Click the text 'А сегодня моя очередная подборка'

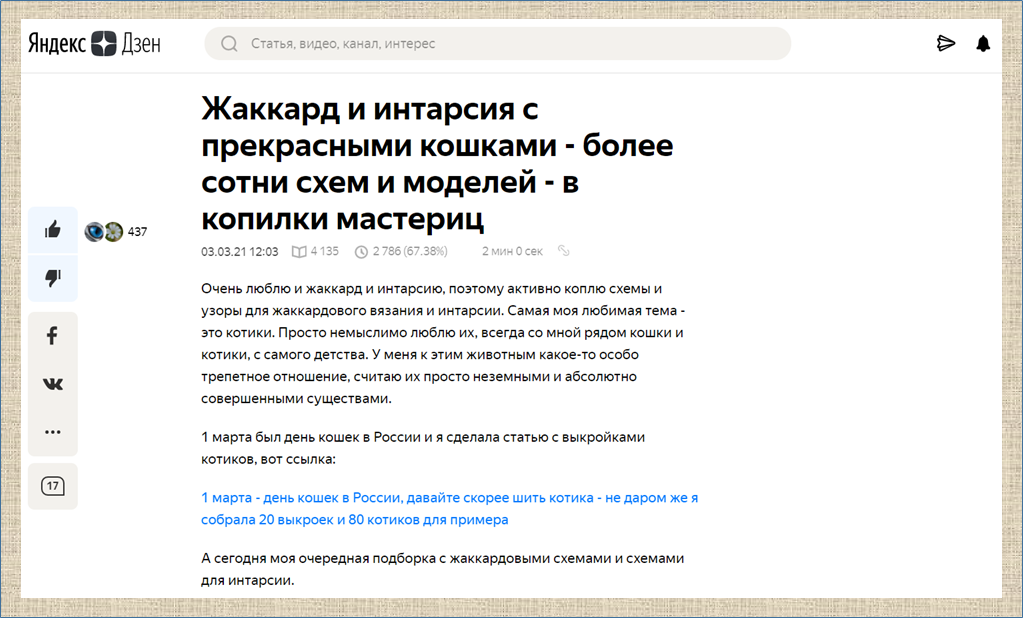(442, 569)
